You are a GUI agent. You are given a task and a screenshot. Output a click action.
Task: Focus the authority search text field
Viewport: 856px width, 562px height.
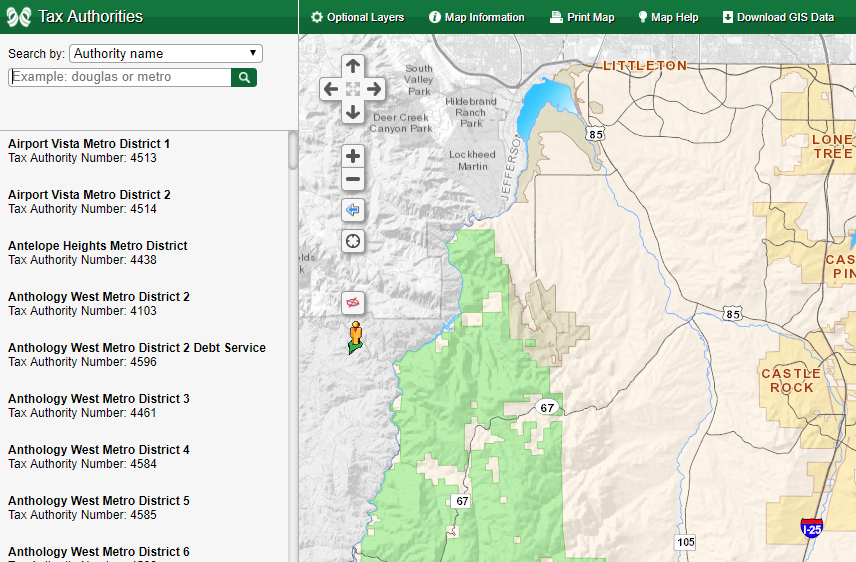(x=120, y=77)
